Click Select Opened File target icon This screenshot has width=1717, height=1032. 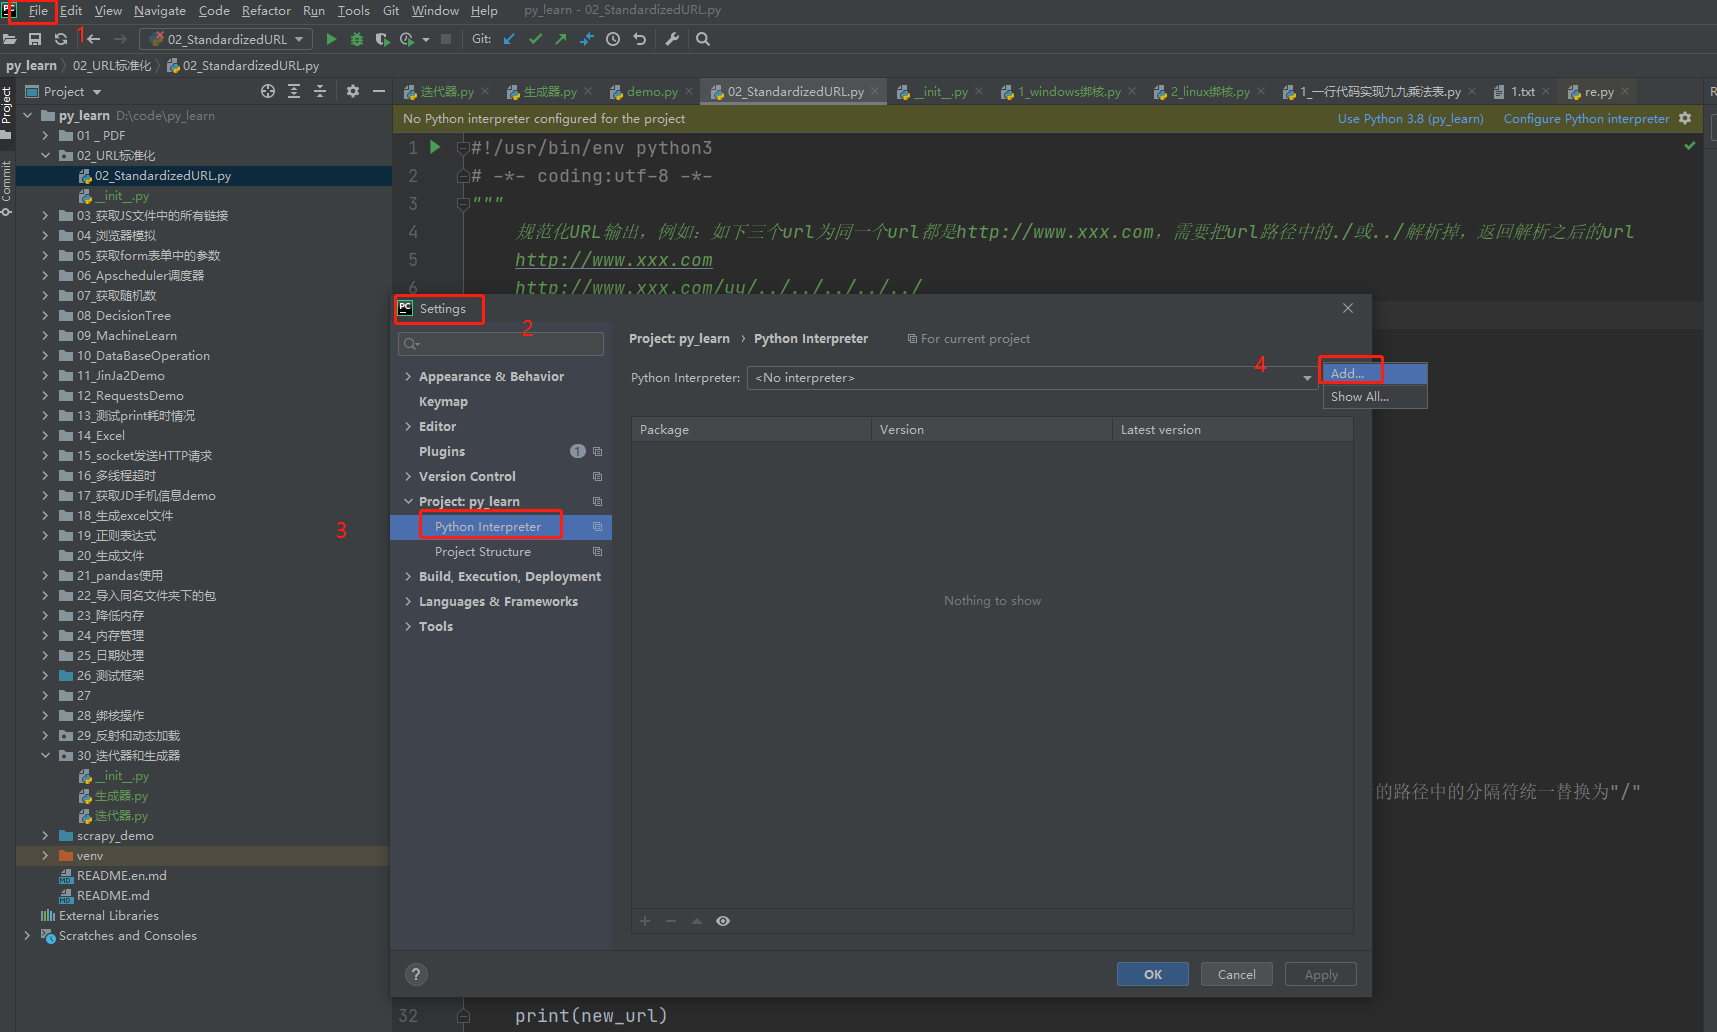point(268,91)
